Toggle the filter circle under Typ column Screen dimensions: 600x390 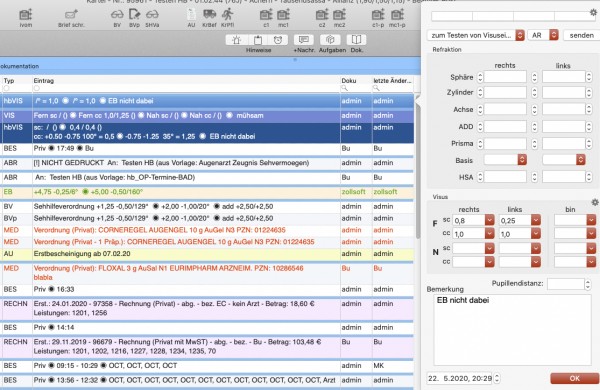(x=7, y=88)
